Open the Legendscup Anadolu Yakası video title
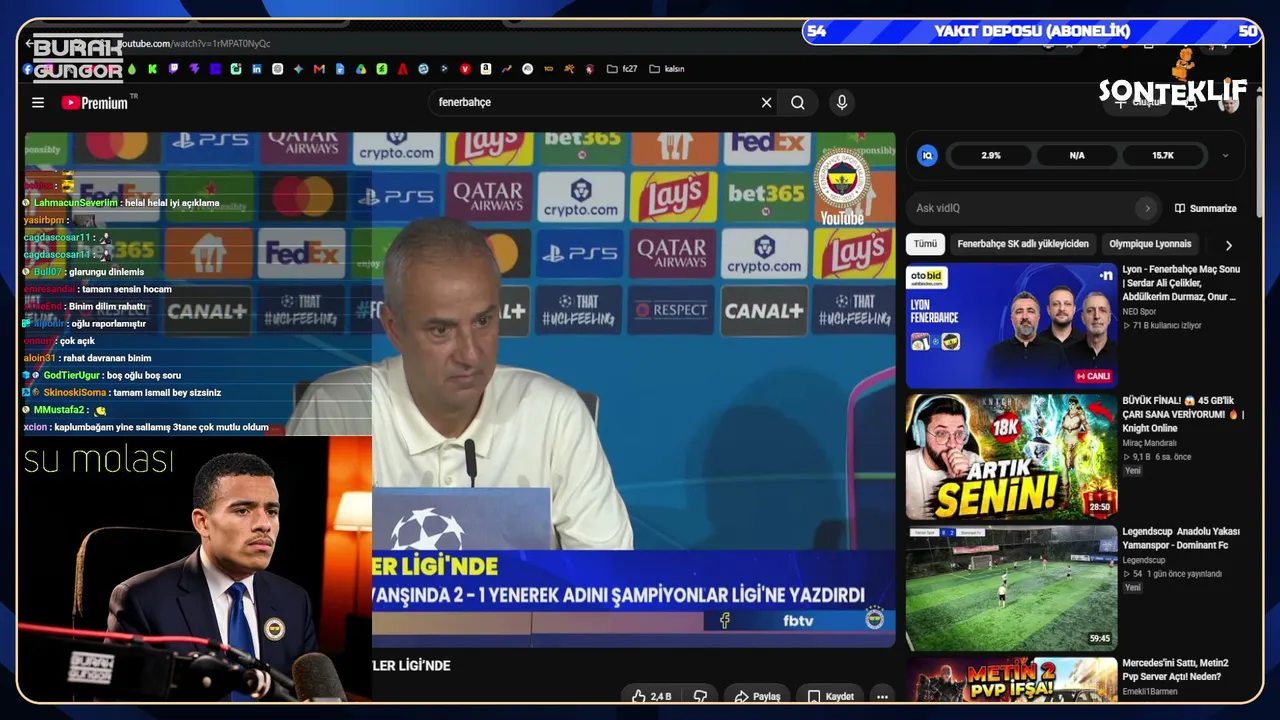Screen dimensions: 1280x720 [x=1181, y=538]
